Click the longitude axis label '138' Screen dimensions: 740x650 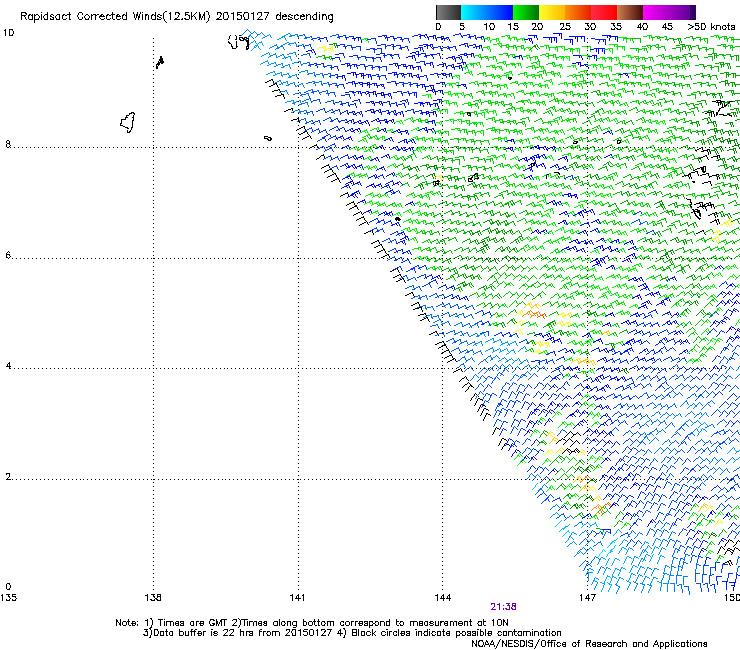(x=153, y=598)
